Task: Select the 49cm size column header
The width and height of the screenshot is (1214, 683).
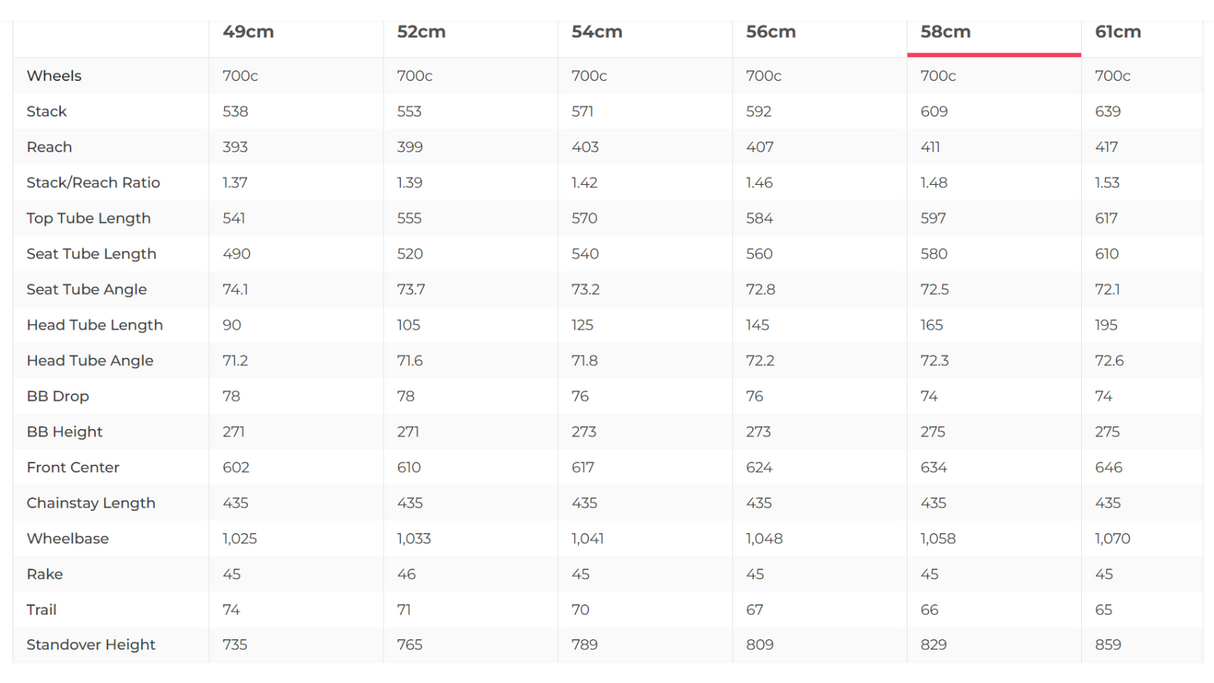Action: [x=248, y=32]
